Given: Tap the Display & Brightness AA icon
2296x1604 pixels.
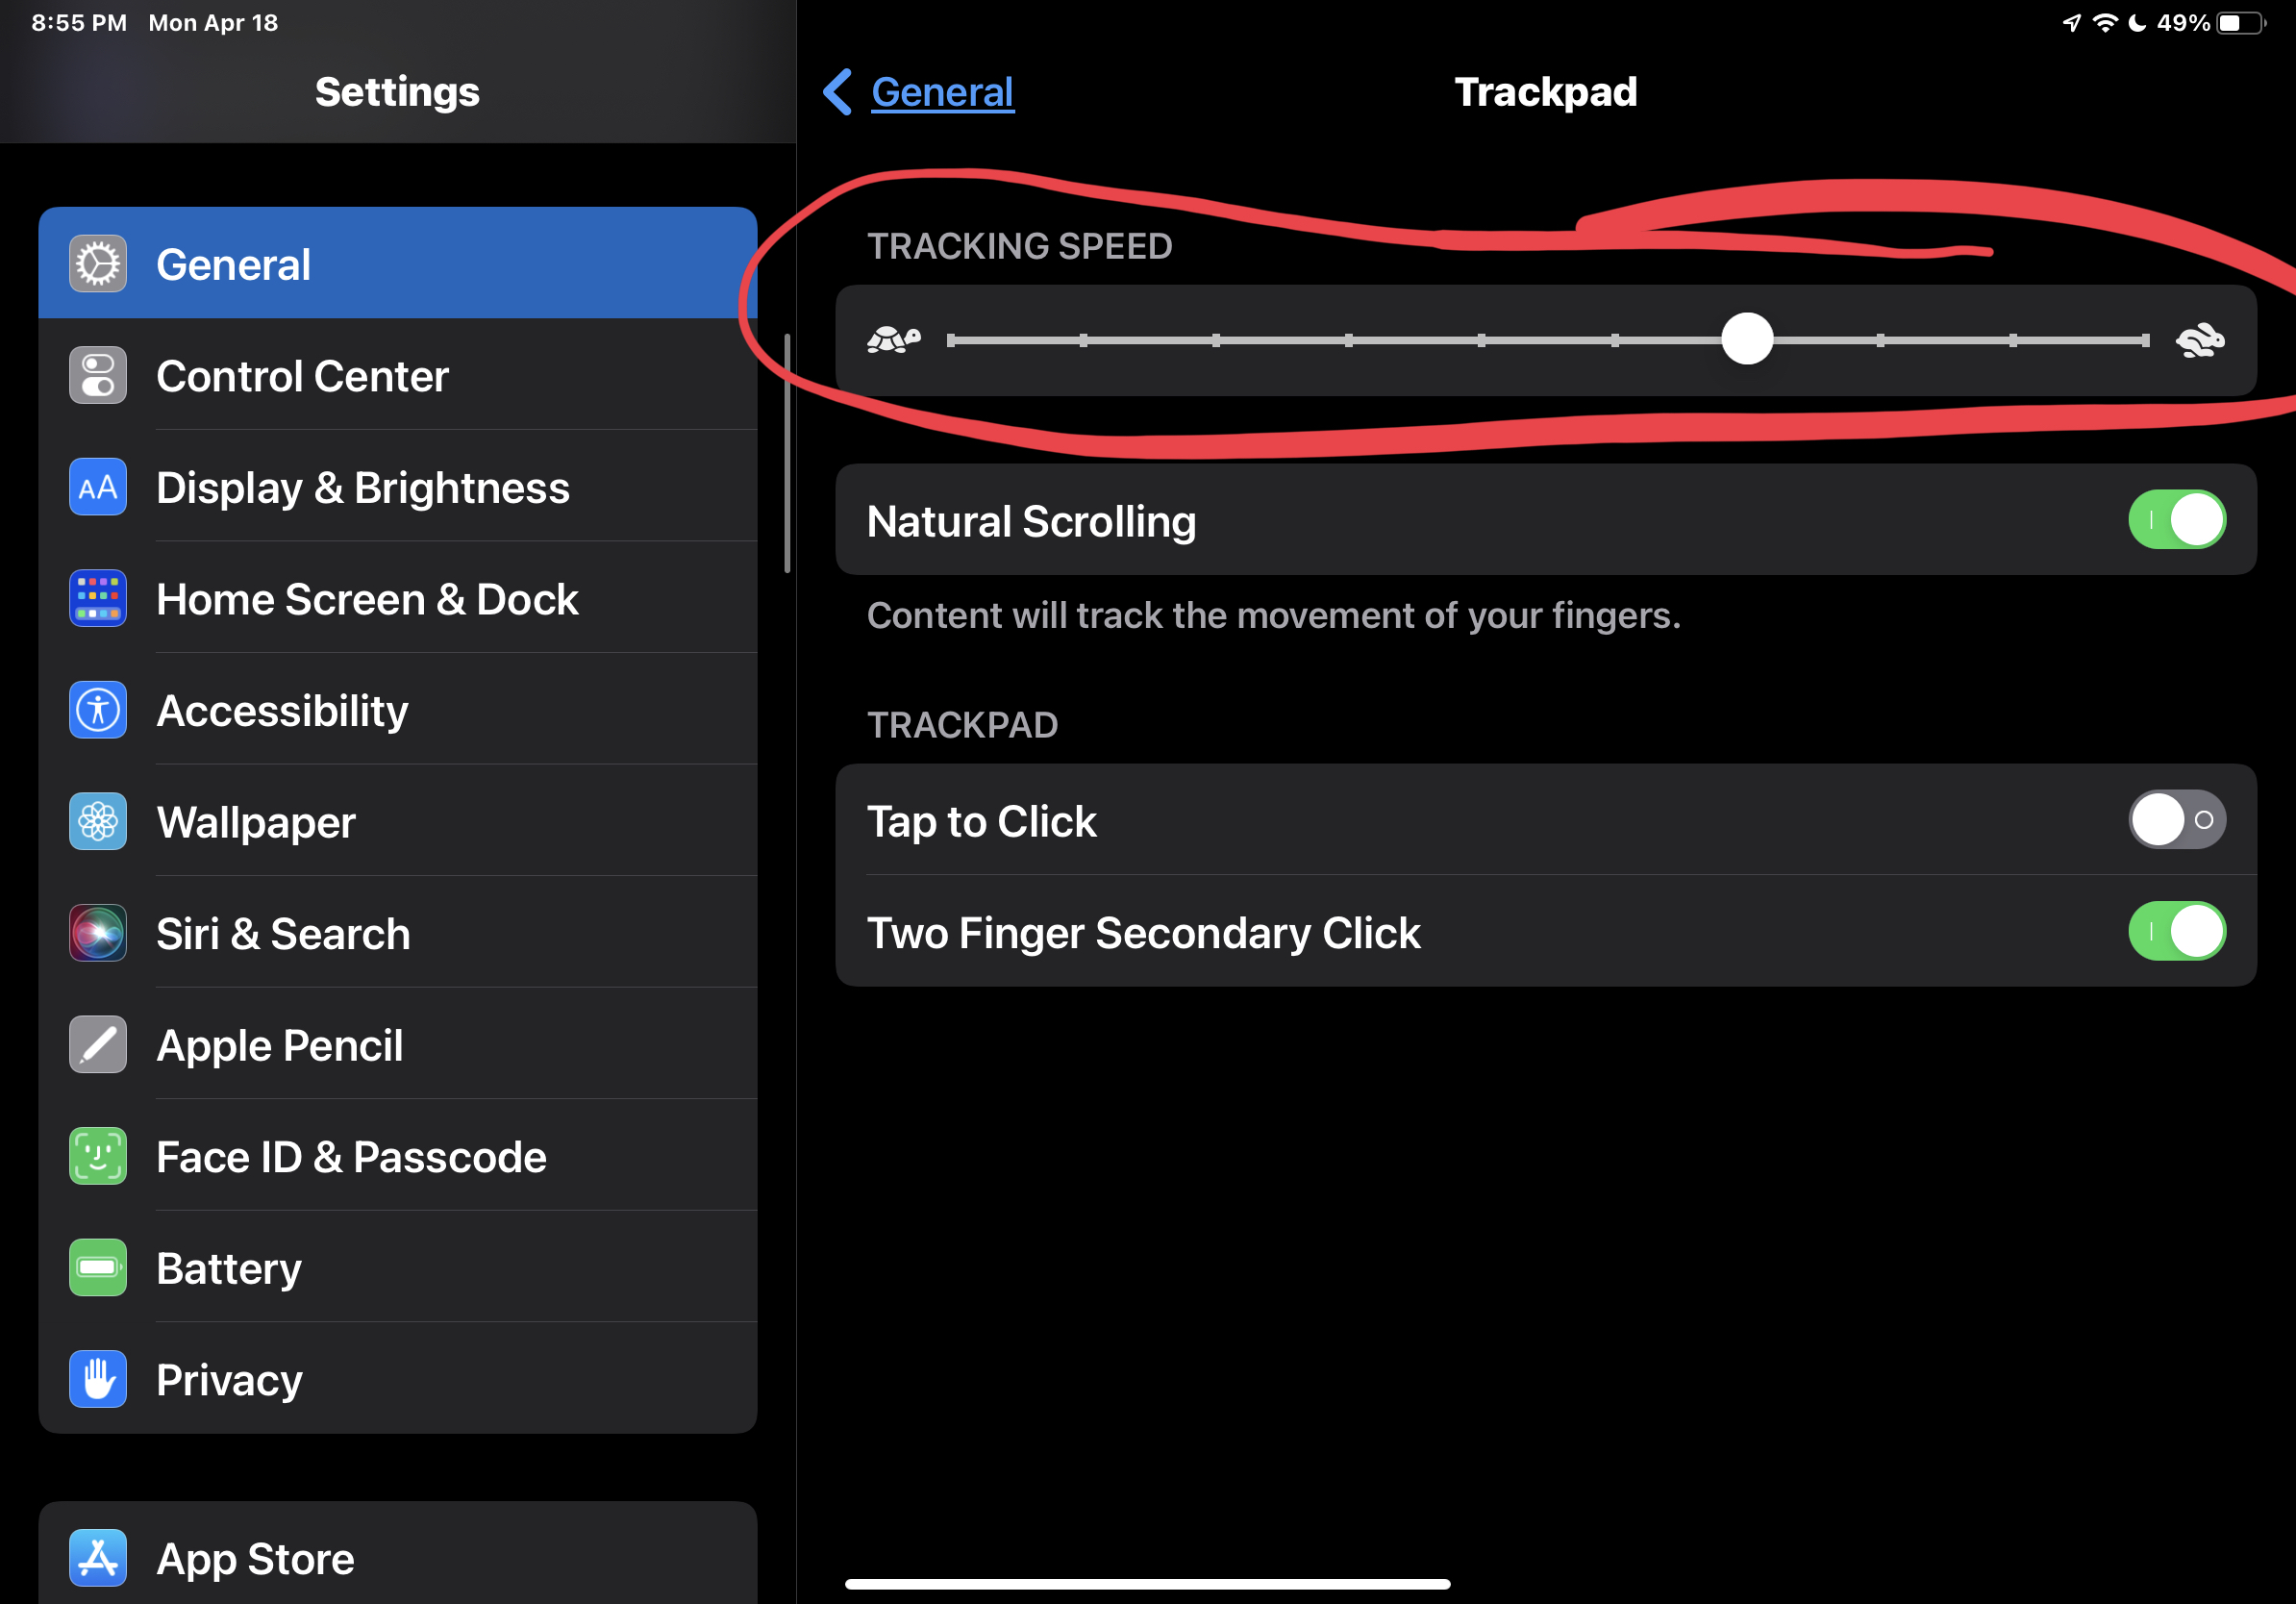Looking at the screenshot, I should click(98, 487).
